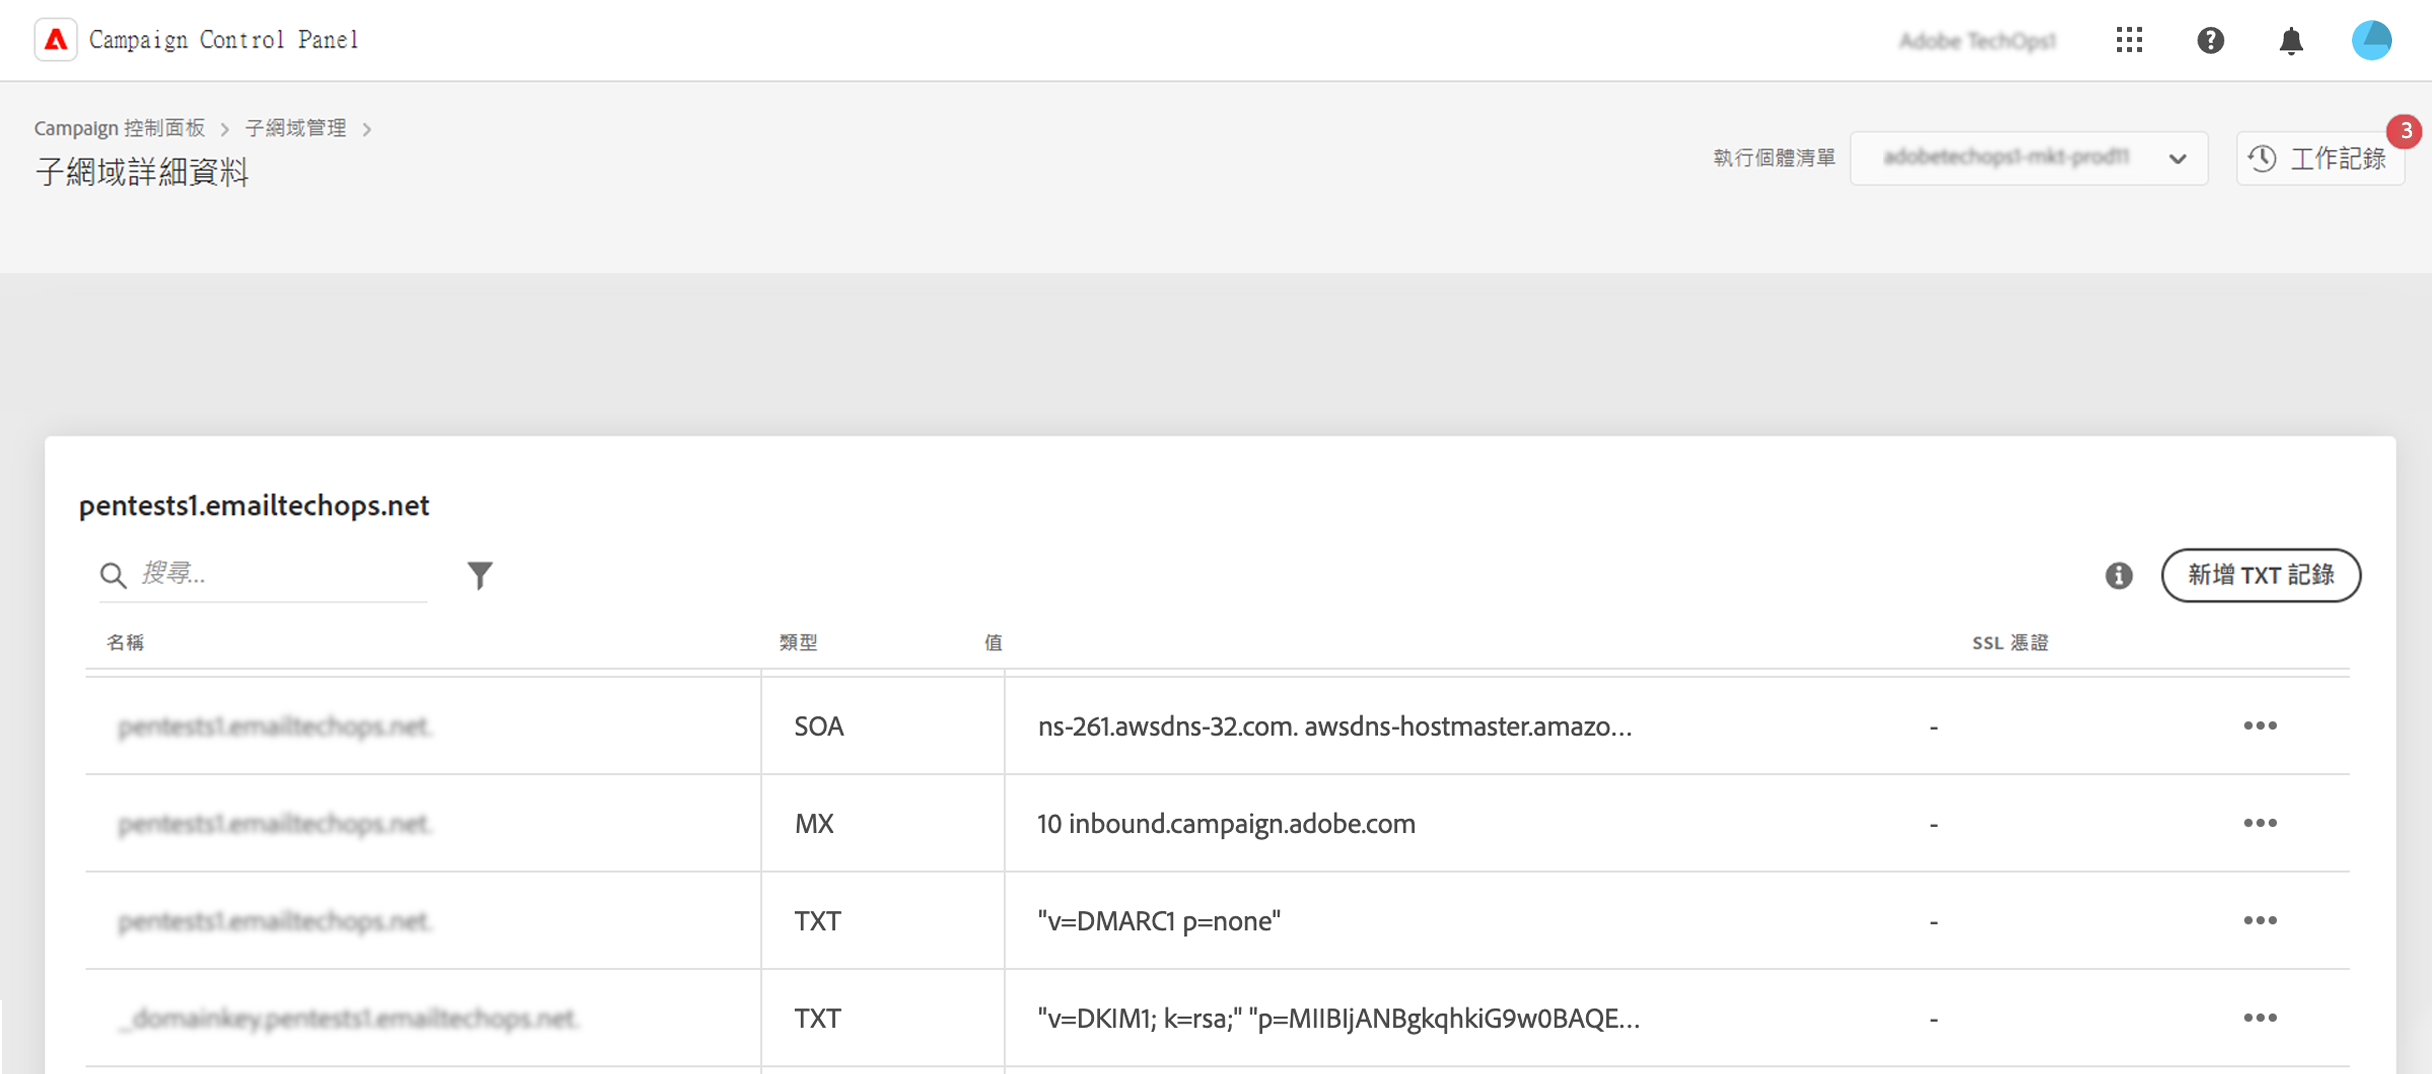Open the notifications bell icon
This screenshot has width=2432, height=1074.
tap(2291, 41)
